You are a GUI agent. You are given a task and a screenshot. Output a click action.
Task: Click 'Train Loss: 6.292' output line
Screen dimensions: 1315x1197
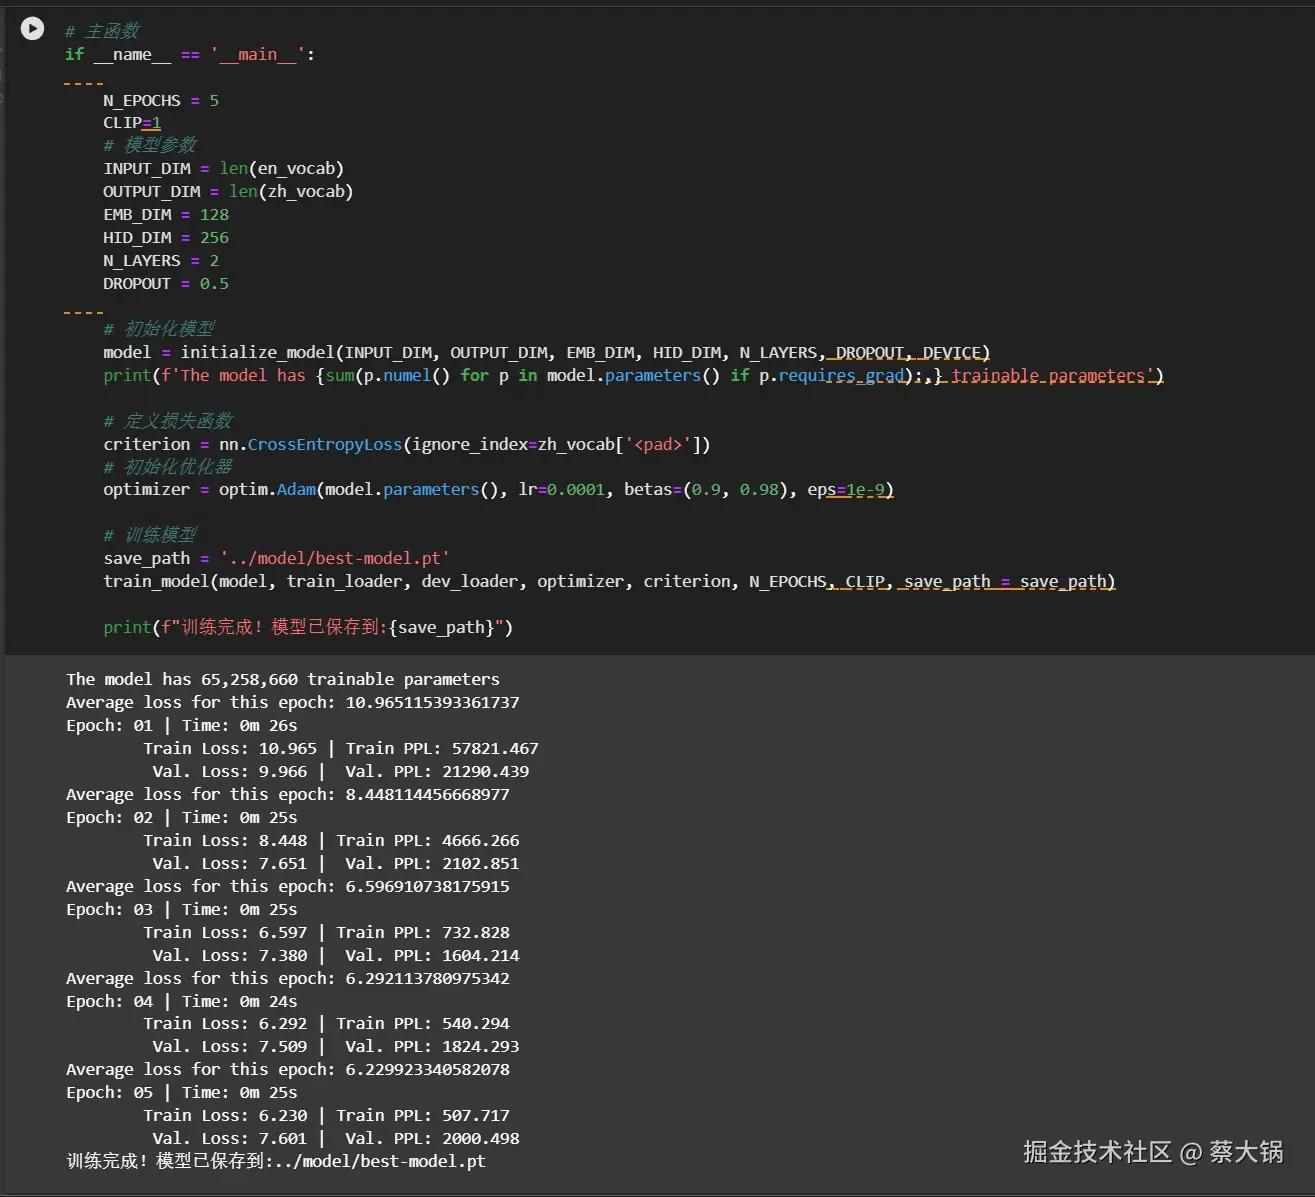(327, 1024)
